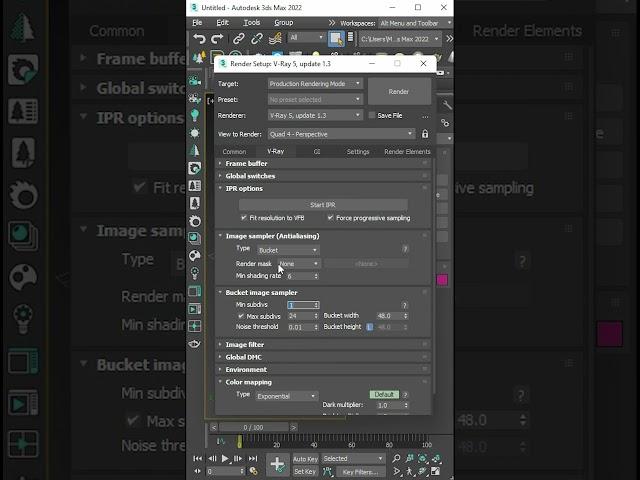
Task: Activate the Select Object tool
Action: (x=336, y=39)
